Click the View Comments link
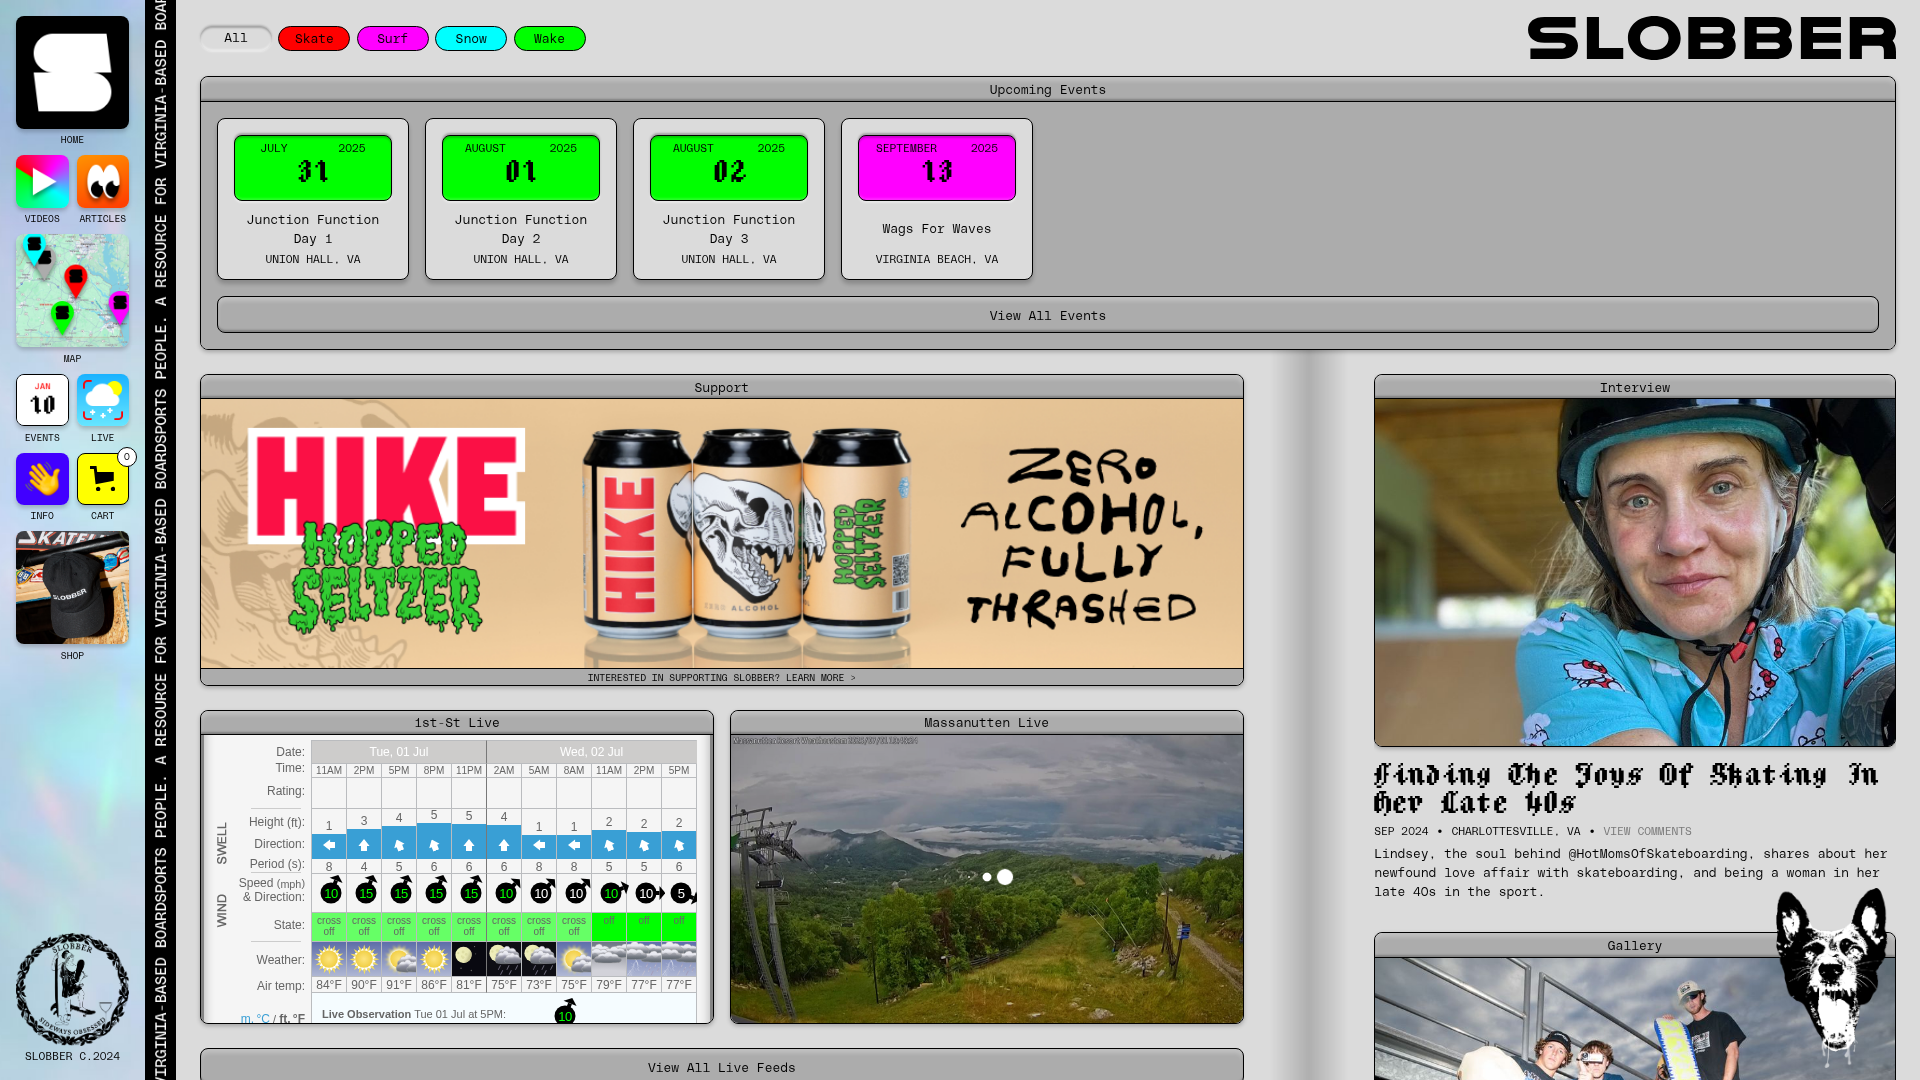 click(1647, 831)
